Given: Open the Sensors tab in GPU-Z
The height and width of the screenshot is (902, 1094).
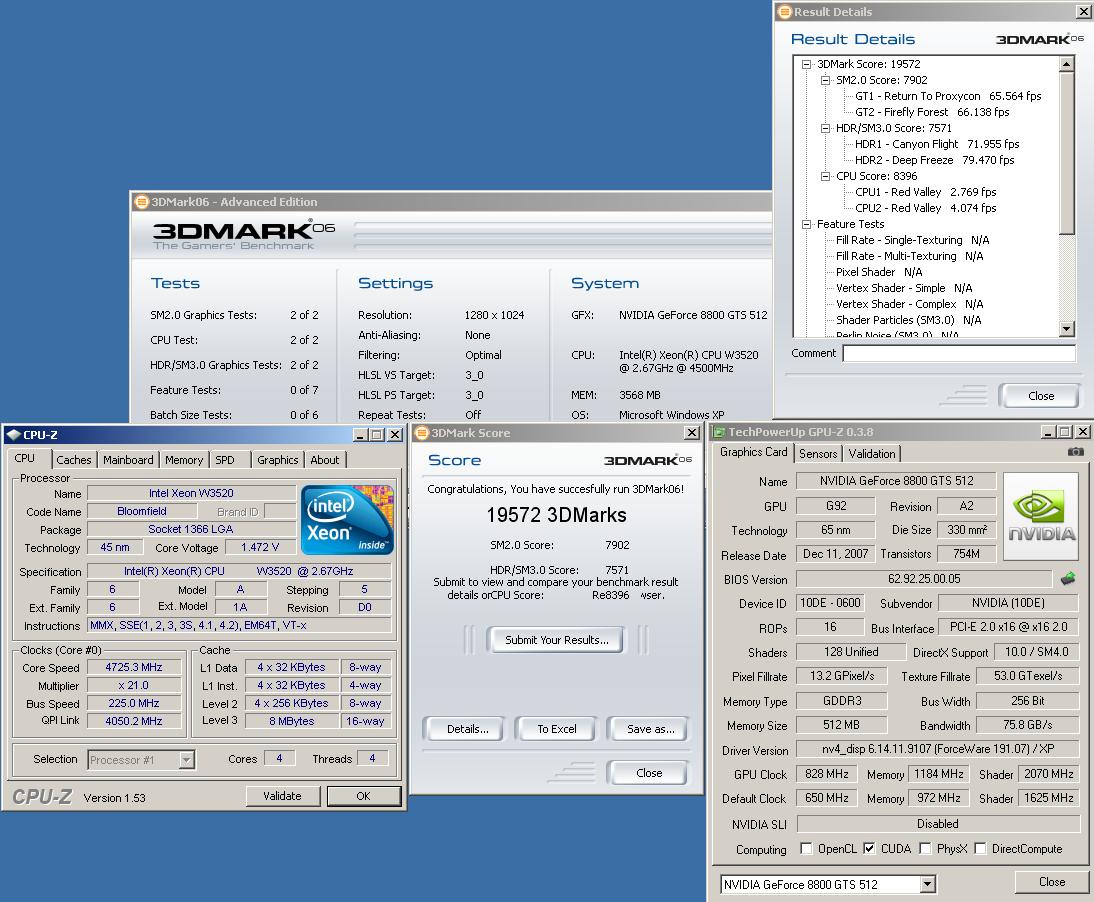Looking at the screenshot, I should 818,453.
